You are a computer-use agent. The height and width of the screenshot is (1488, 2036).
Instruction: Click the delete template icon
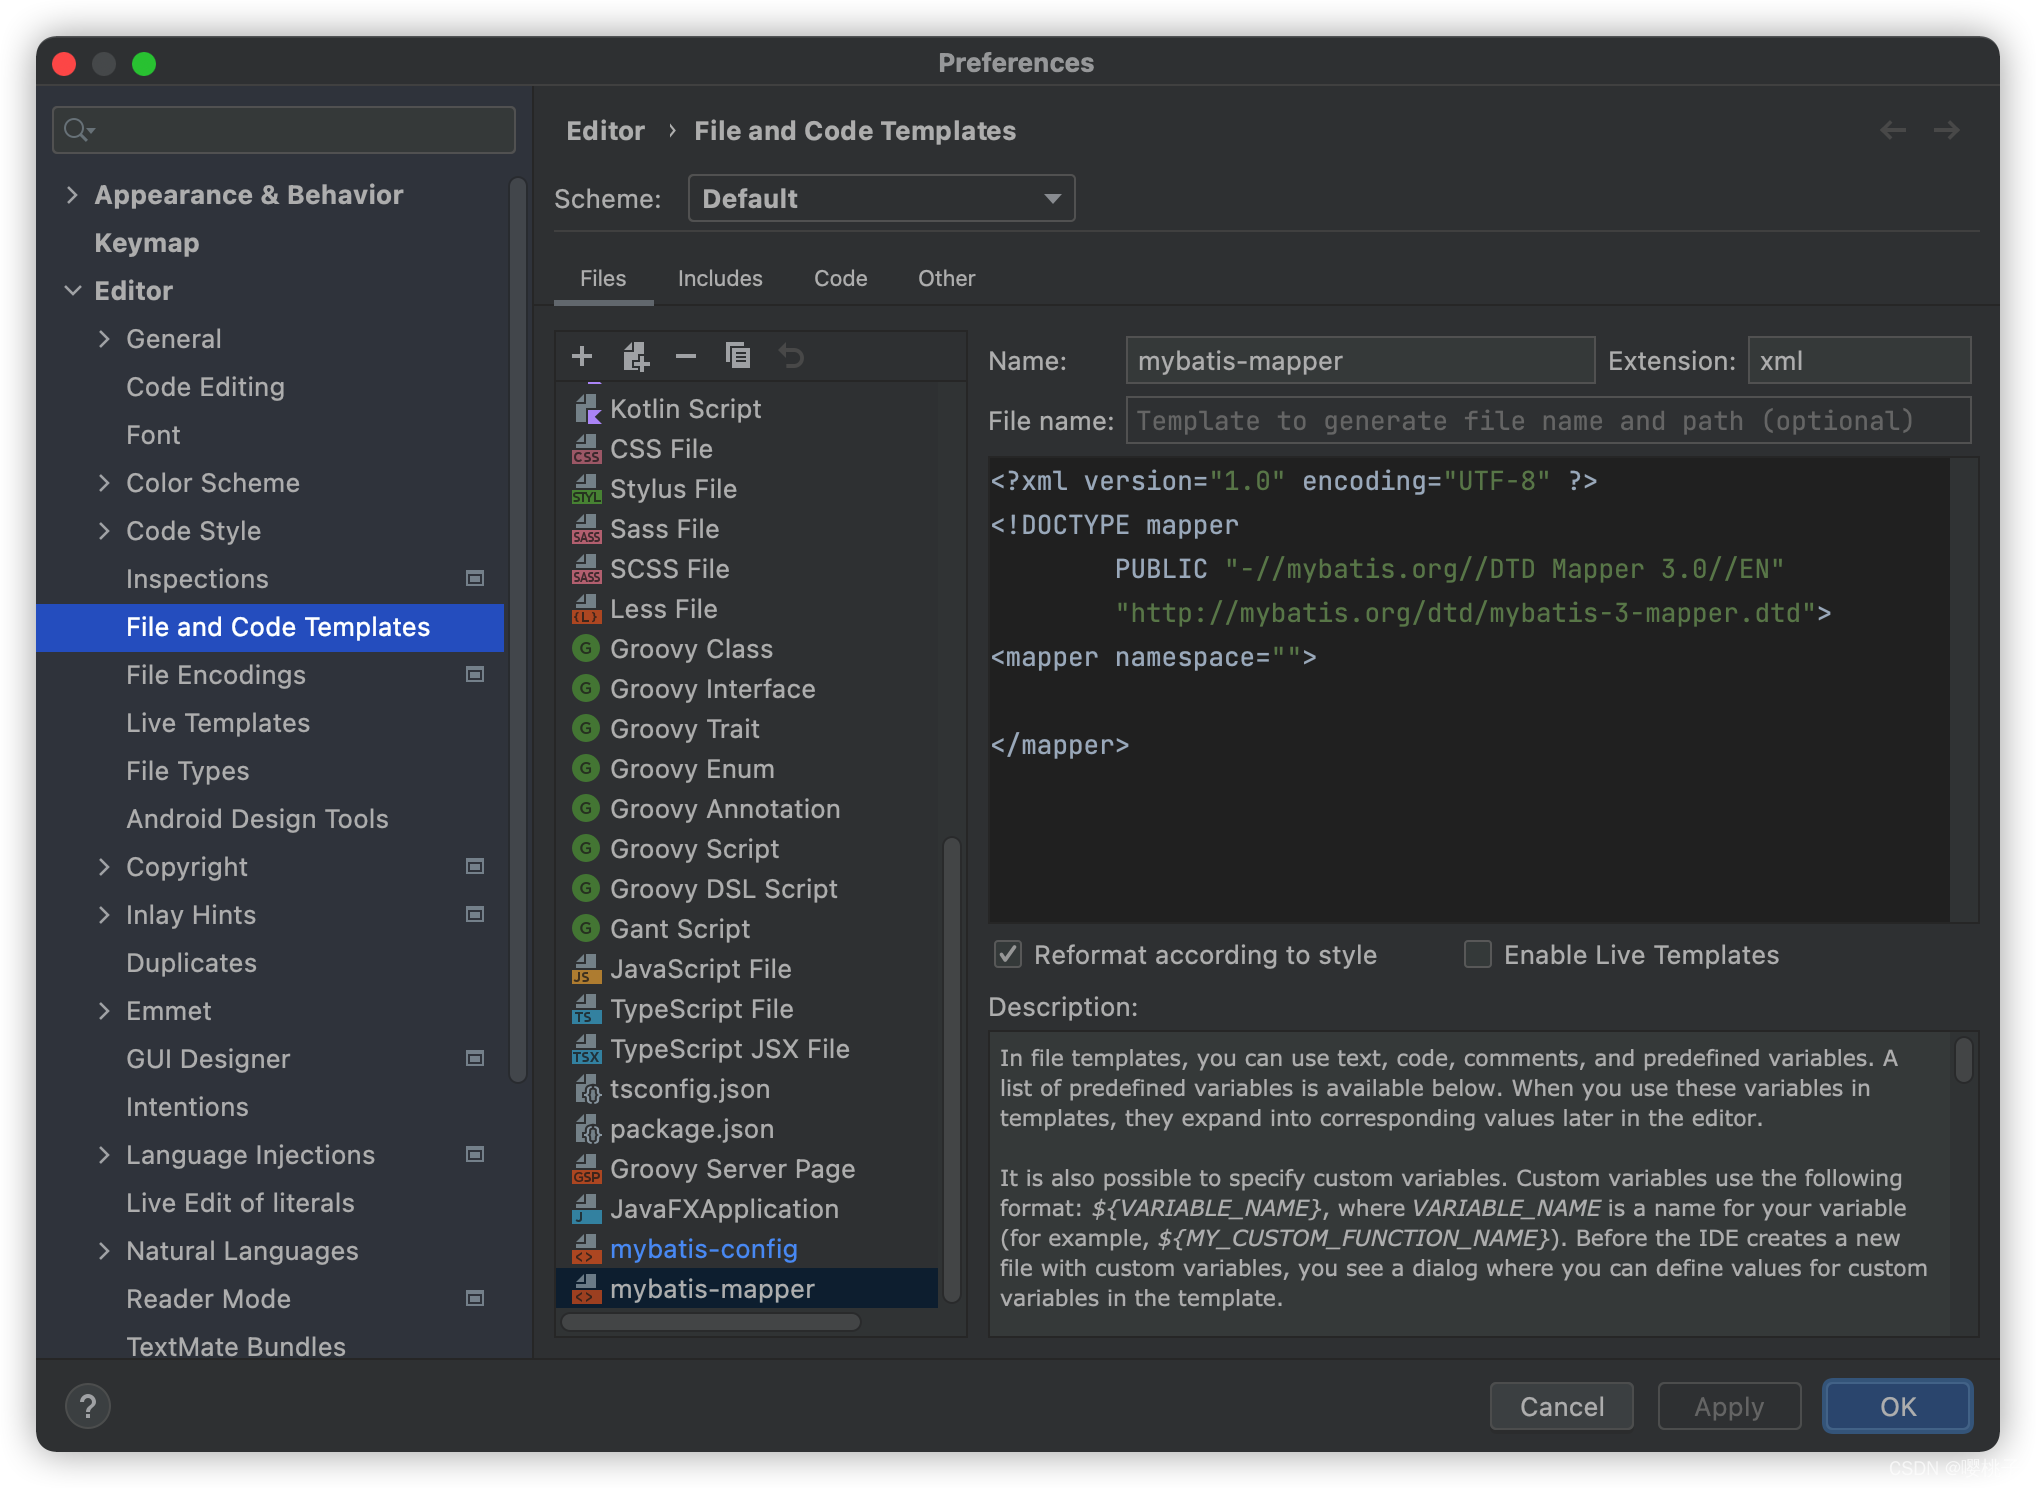tap(688, 356)
